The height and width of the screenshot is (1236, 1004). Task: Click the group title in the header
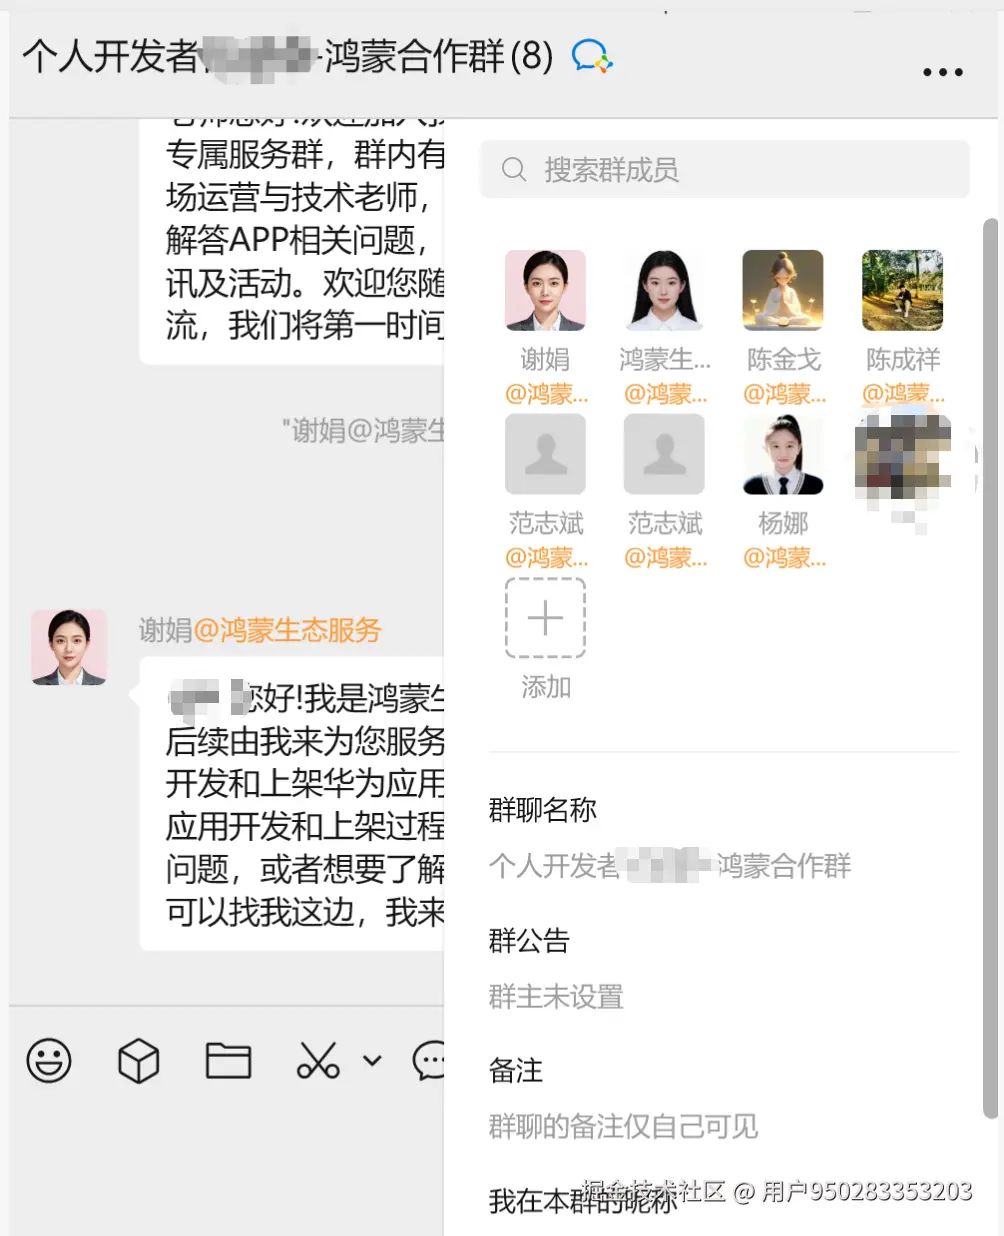[x=288, y=57]
